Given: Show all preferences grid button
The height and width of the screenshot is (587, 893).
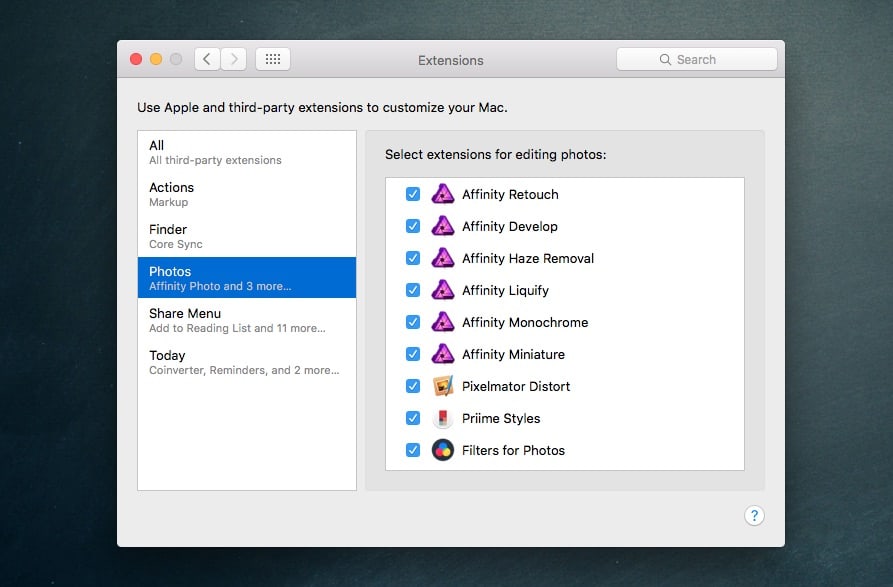Looking at the screenshot, I should point(273,59).
